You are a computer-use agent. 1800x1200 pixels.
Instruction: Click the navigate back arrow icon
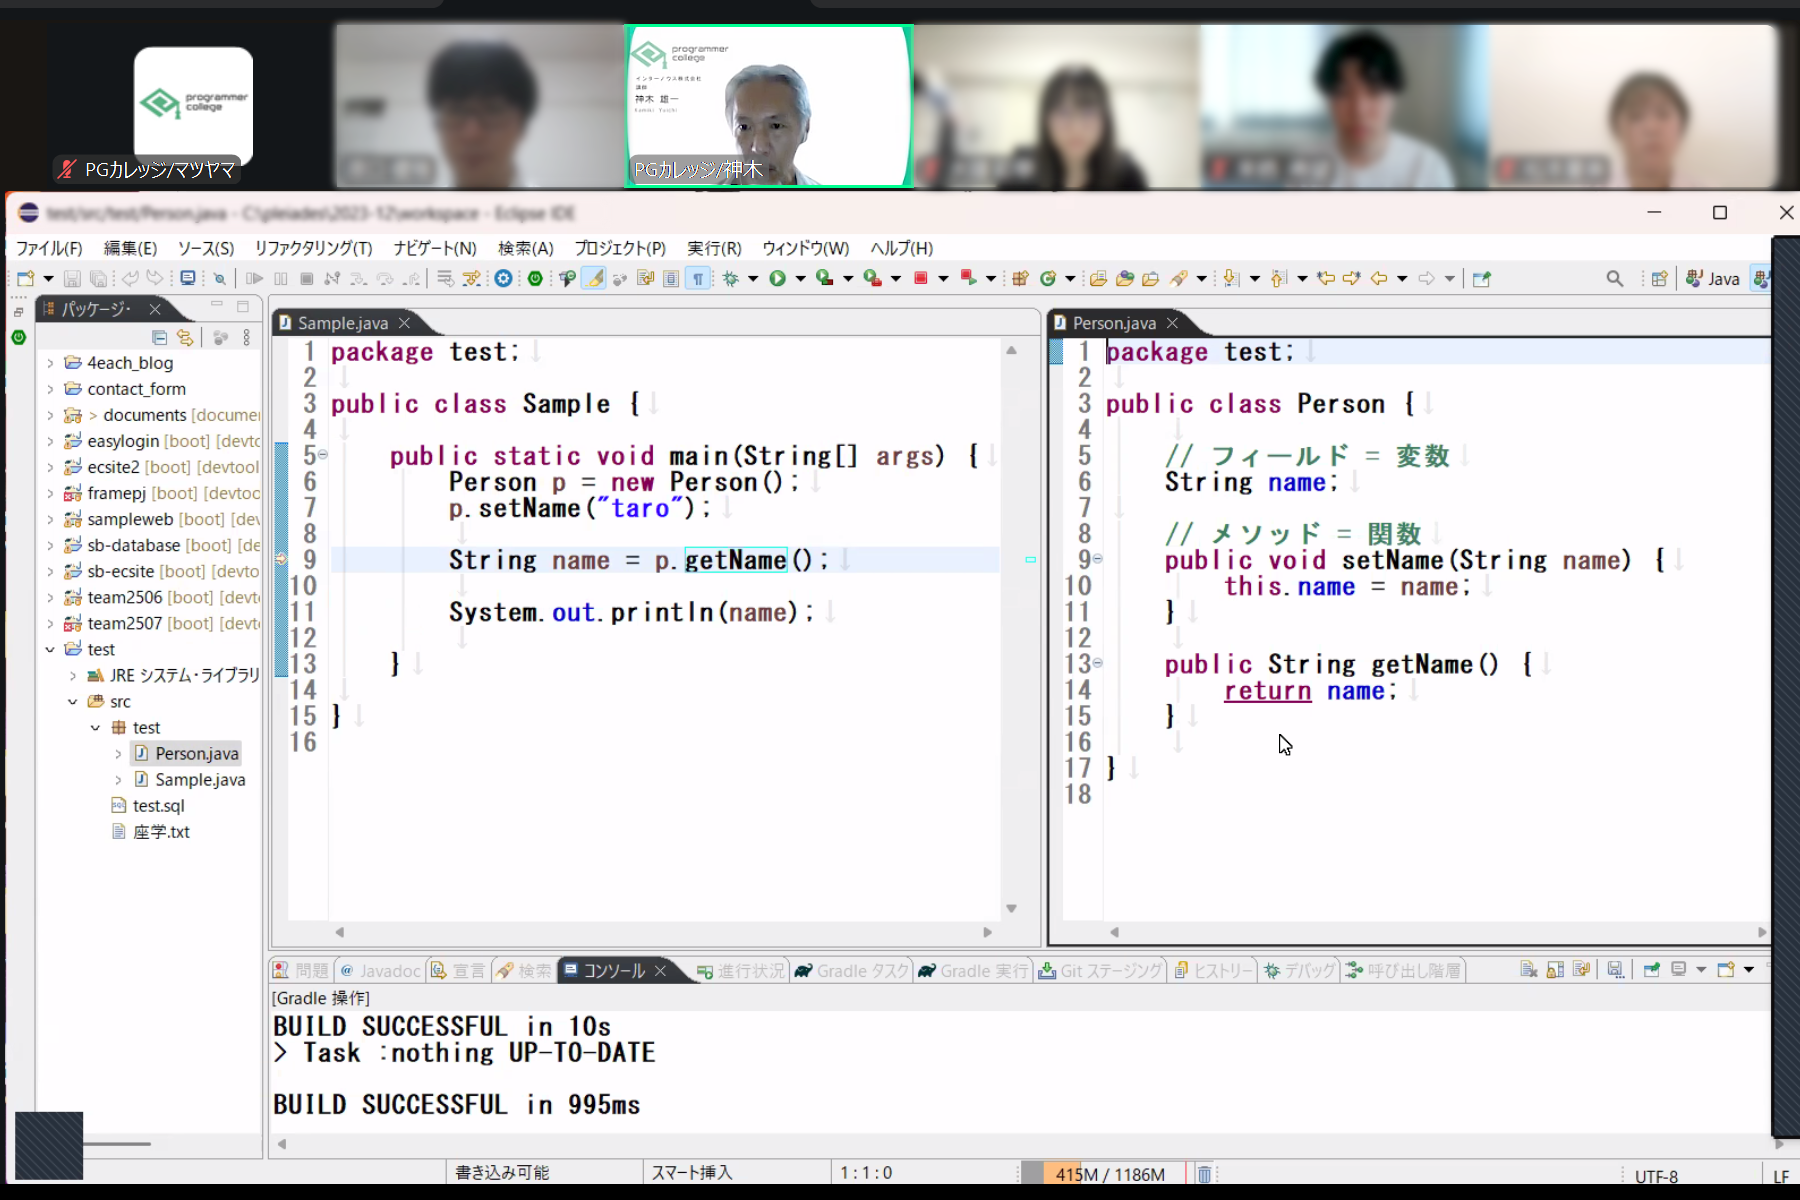coord(1378,278)
